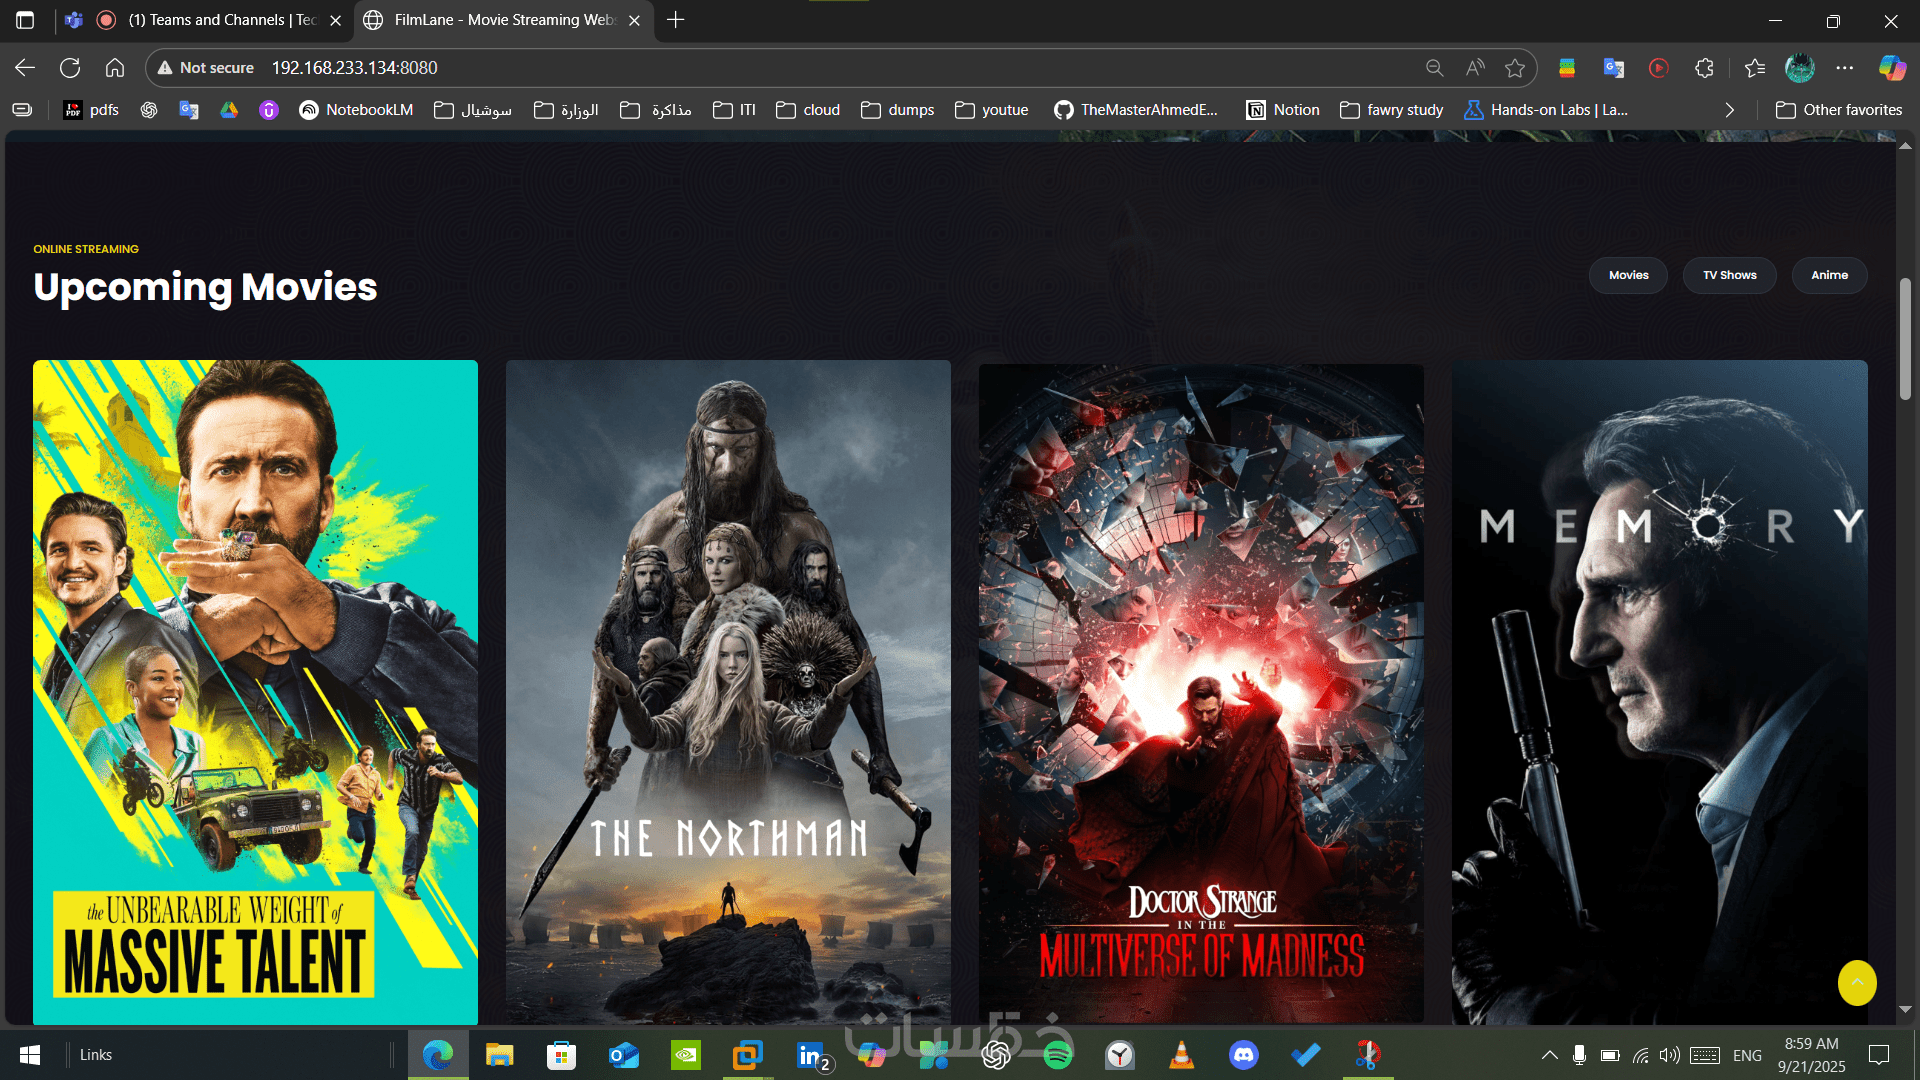Click the zoom out magnifier in address bar

(x=1434, y=68)
